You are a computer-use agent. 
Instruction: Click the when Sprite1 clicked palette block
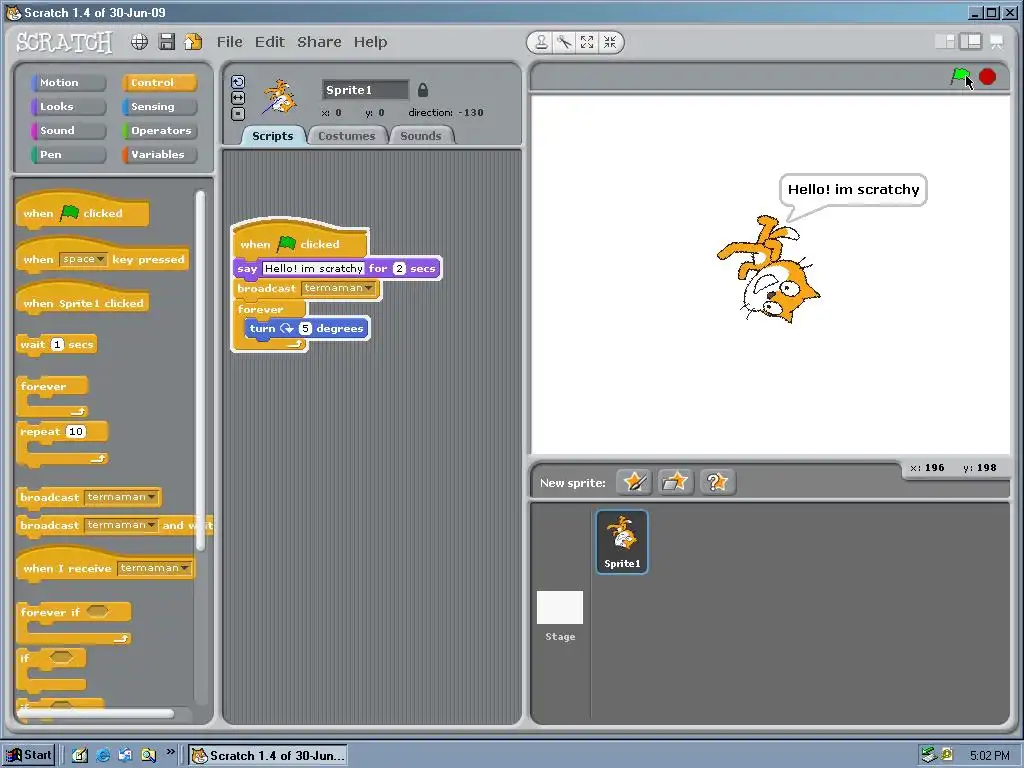click(82, 299)
